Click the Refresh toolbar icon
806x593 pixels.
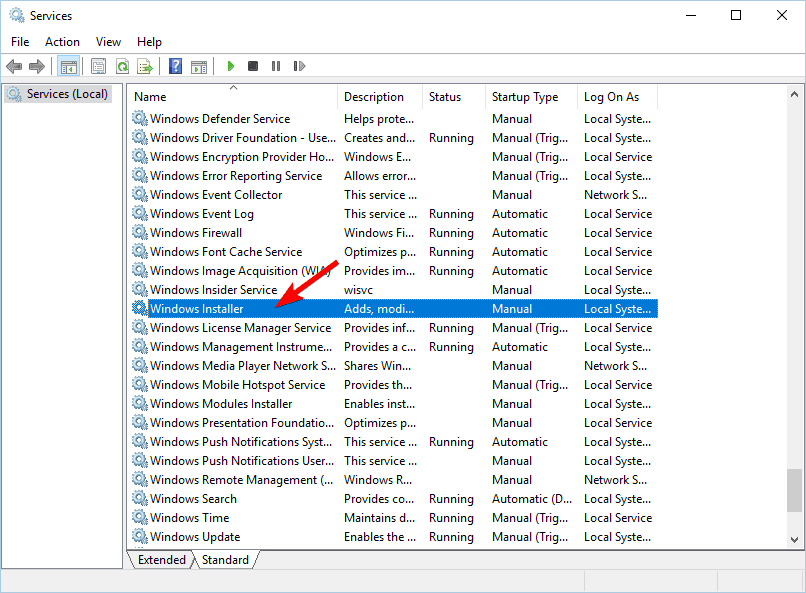(x=122, y=66)
